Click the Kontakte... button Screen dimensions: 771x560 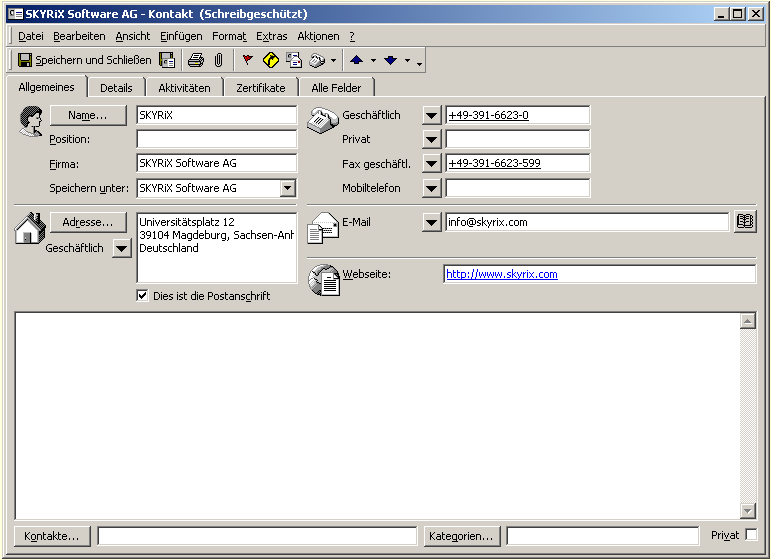pos(52,536)
